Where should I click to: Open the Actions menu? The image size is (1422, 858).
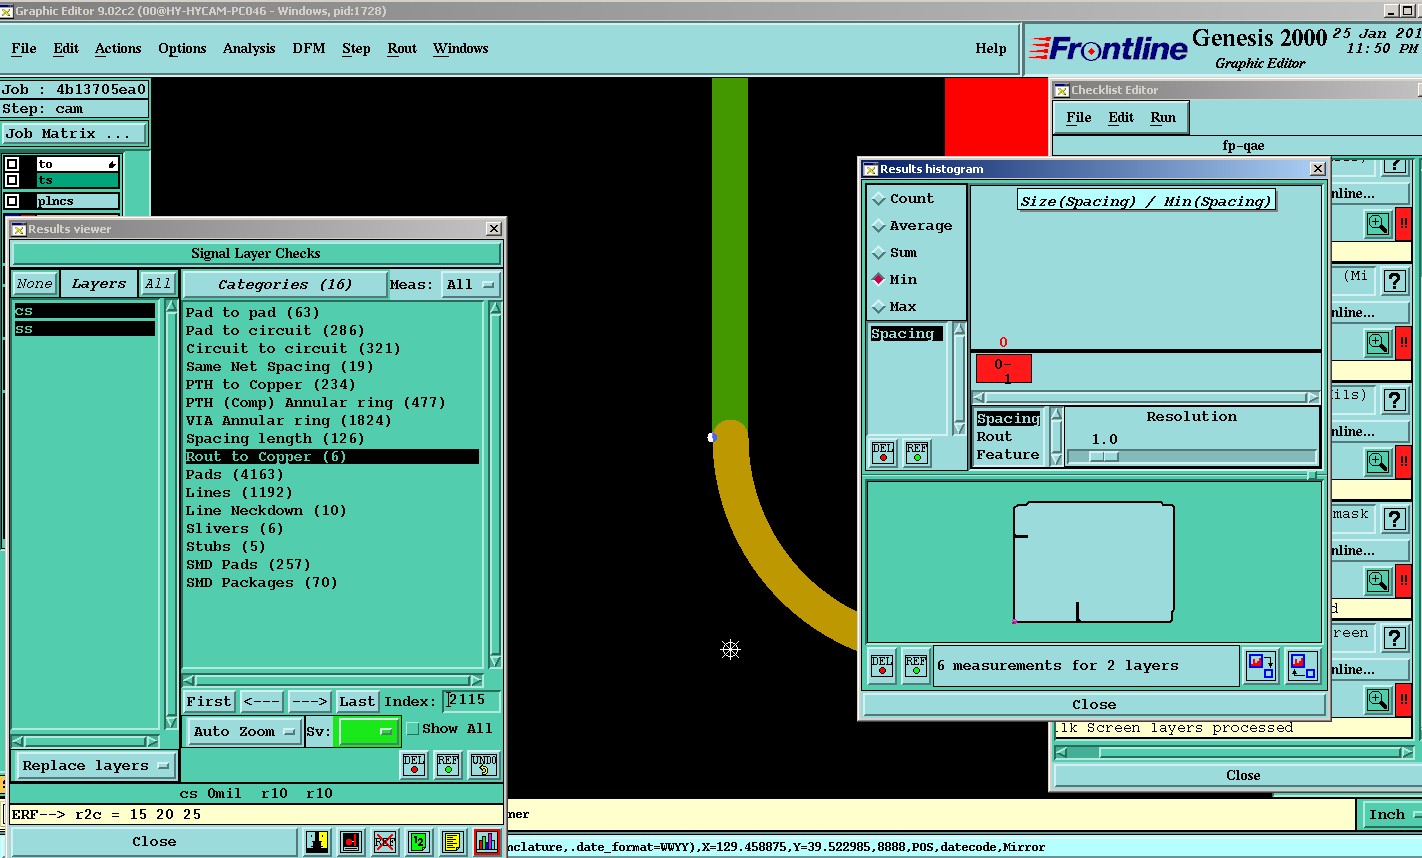(x=118, y=48)
